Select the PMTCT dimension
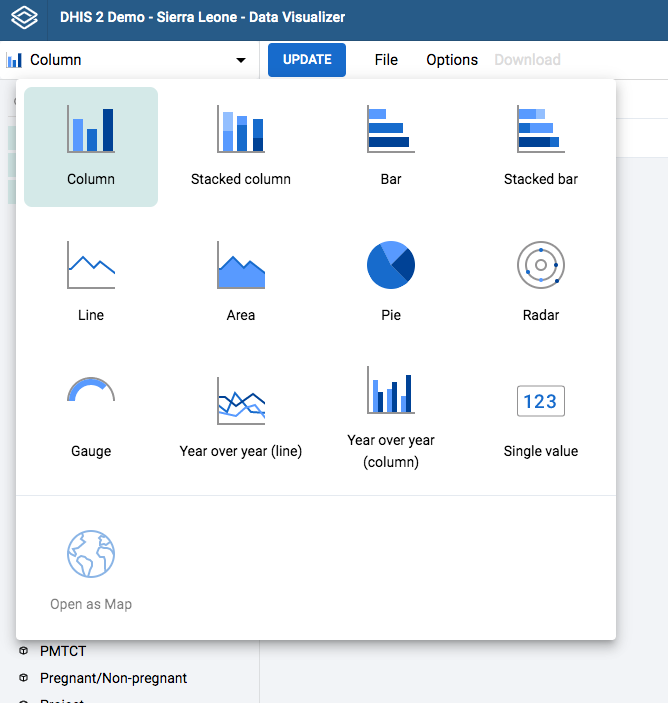The height and width of the screenshot is (703, 668). pyautogui.click(x=63, y=651)
